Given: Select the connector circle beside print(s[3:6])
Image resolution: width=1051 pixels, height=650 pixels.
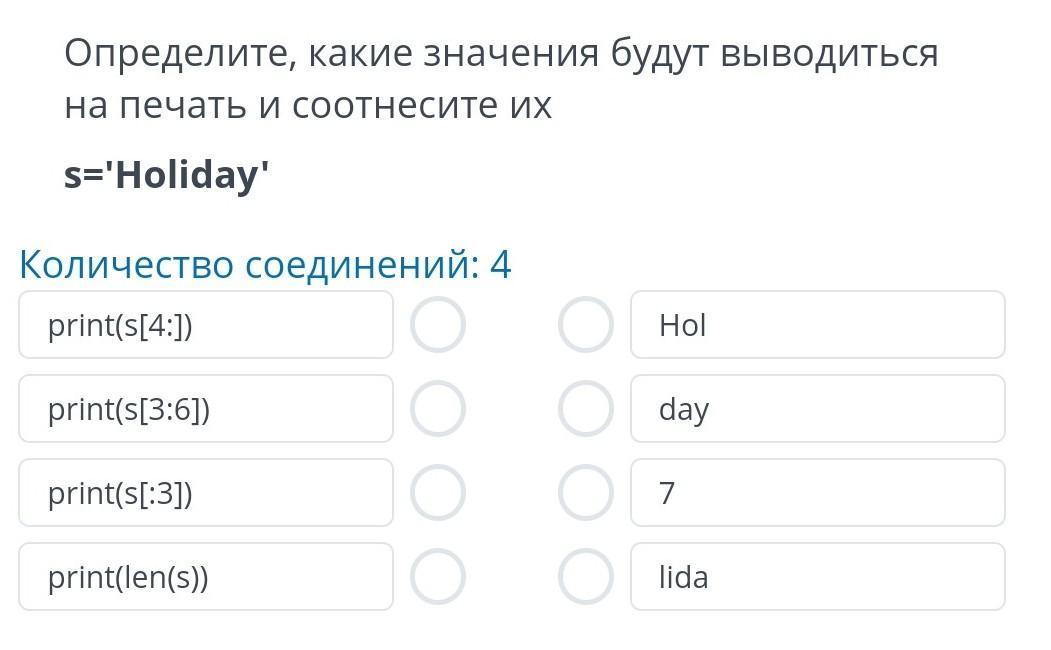Looking at the screenshot, I should click(x=438, y=409).
